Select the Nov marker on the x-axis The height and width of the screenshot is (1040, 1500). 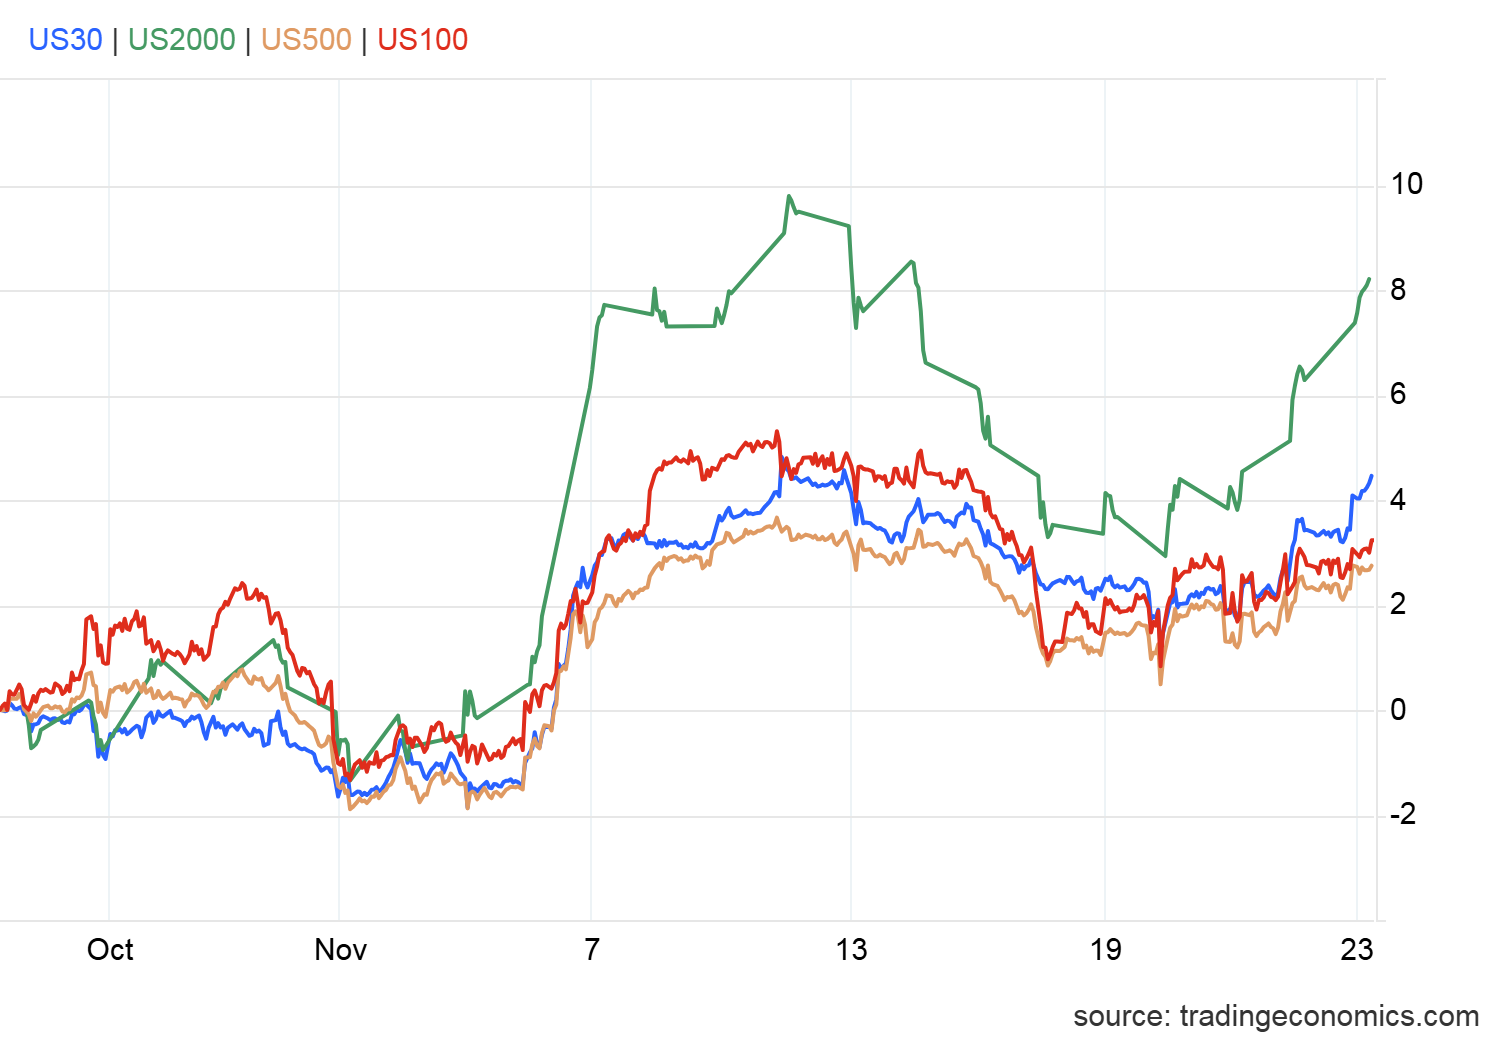tap(340, 949)
